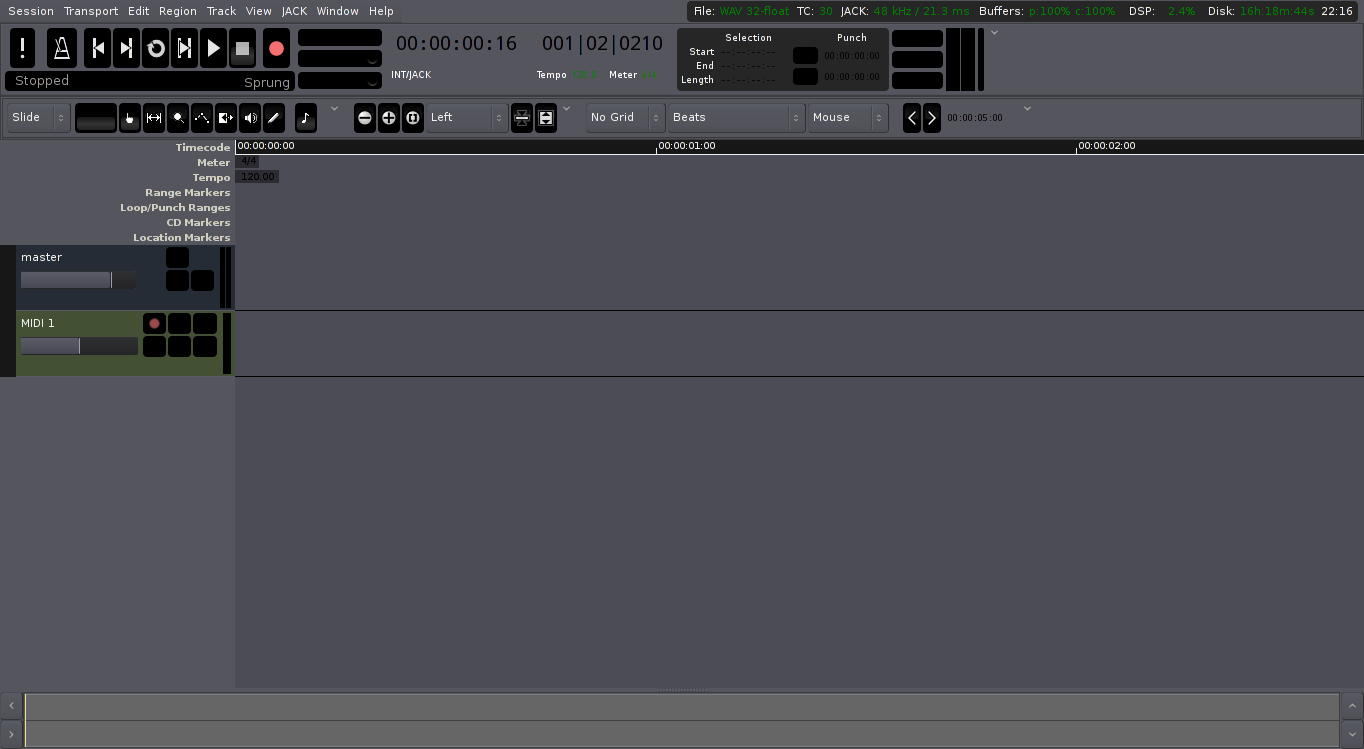The height and width of the screenshot is (749, 1364).
Task: Click the zoom in plus icon
Action: tap(389, 118)
